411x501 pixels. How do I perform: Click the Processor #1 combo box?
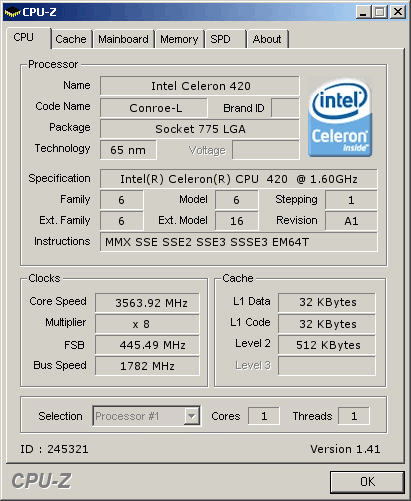(147, 416)
